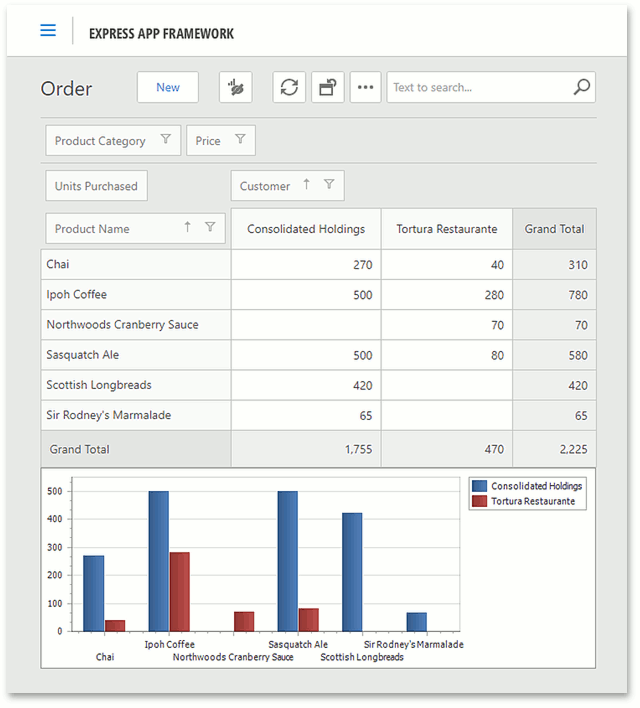Select the Price field header

(221, 140)
